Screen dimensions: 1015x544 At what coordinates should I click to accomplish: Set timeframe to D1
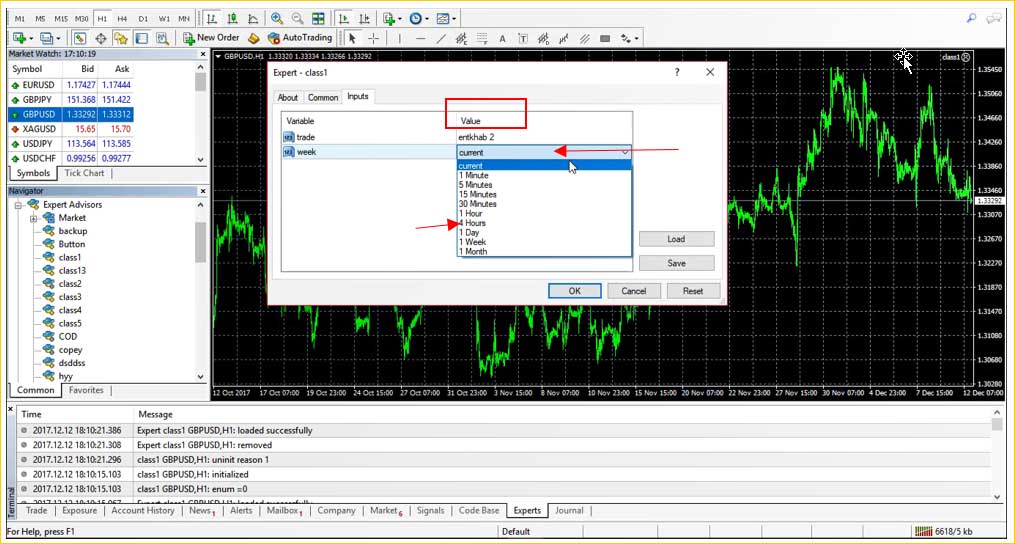pyautogui.click(x=143, y=19)
